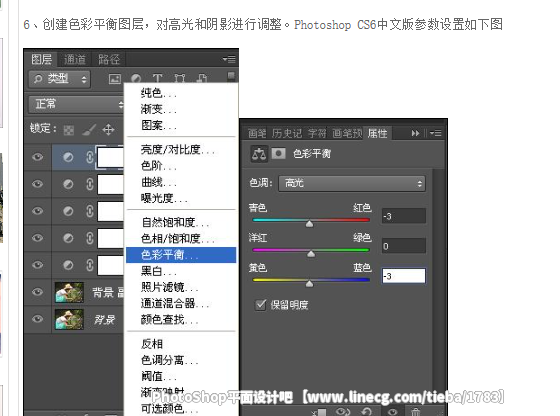
Task: Switch to the 画笔 tab
Action: [257, 133]
